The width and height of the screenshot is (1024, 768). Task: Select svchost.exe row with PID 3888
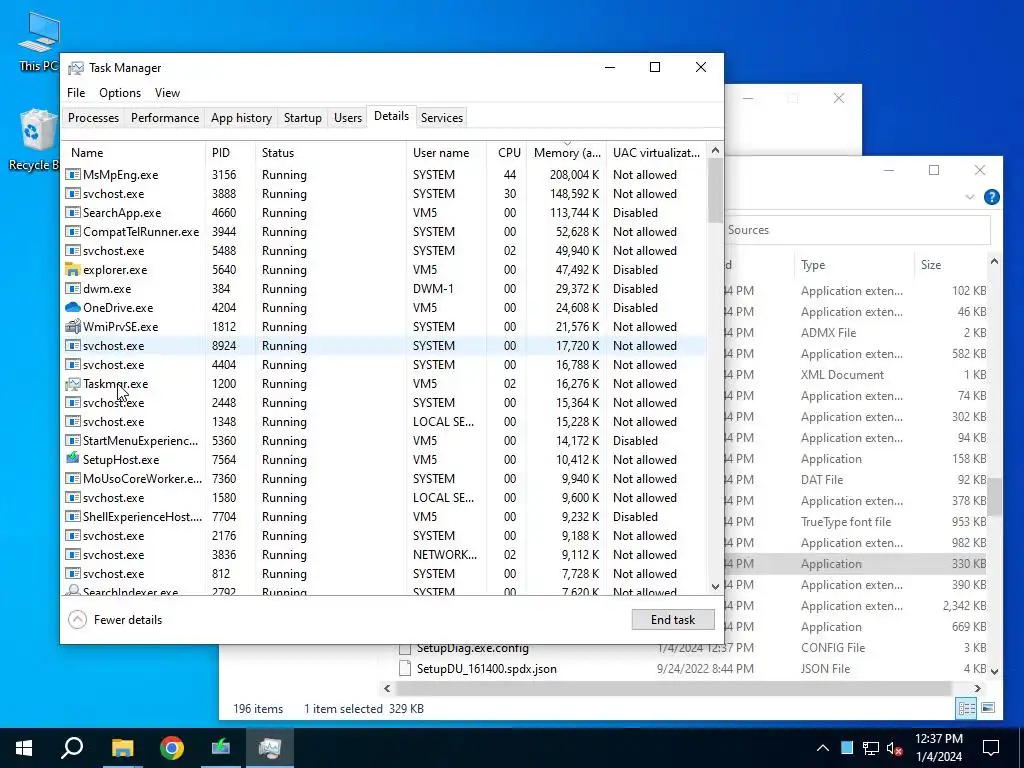(x=385, y=194)
